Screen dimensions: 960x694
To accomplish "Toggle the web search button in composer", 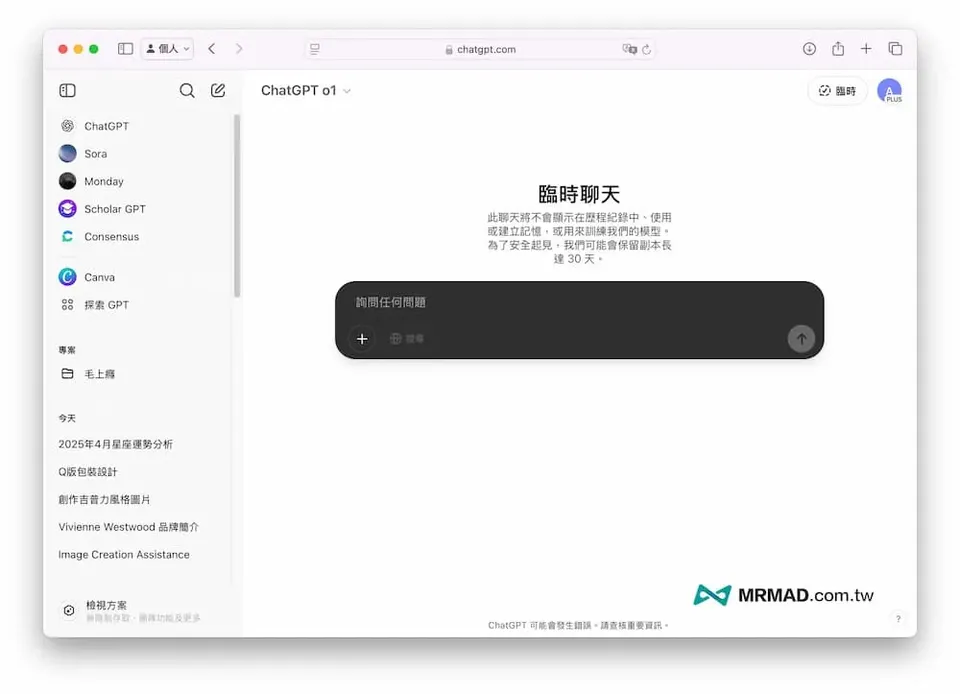I will (x=407, y=338).
